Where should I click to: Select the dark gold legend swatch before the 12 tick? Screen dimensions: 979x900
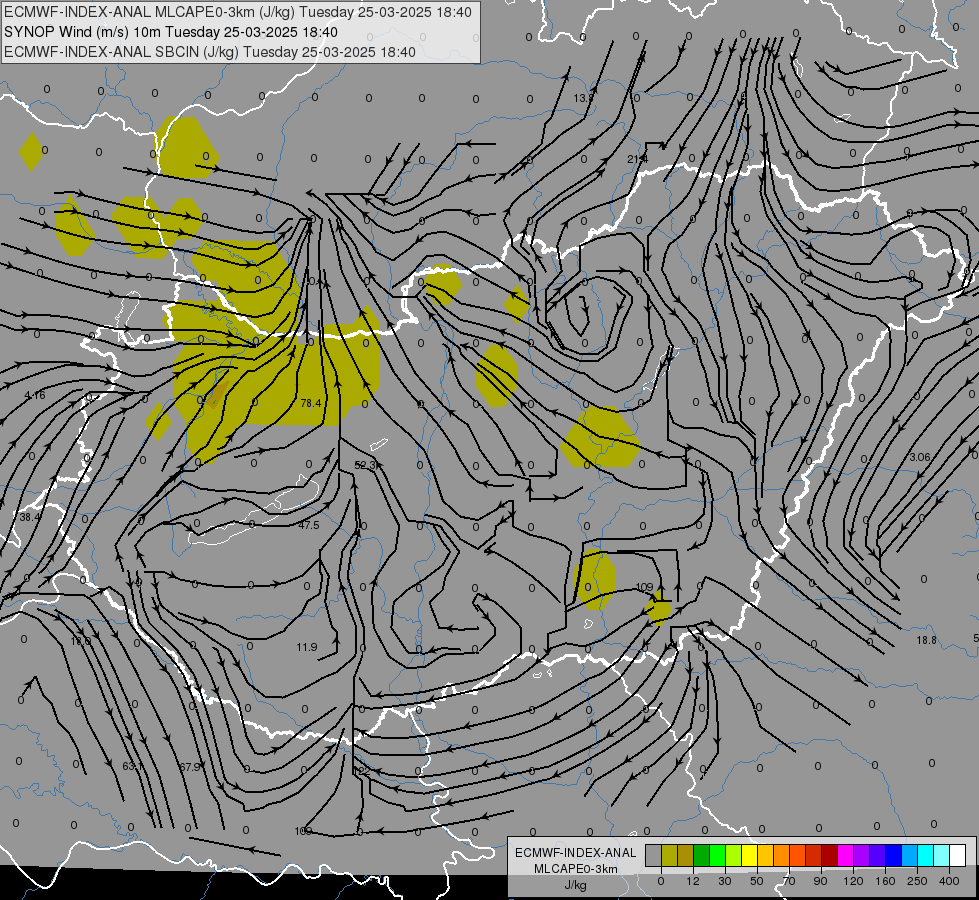(686, 855)
